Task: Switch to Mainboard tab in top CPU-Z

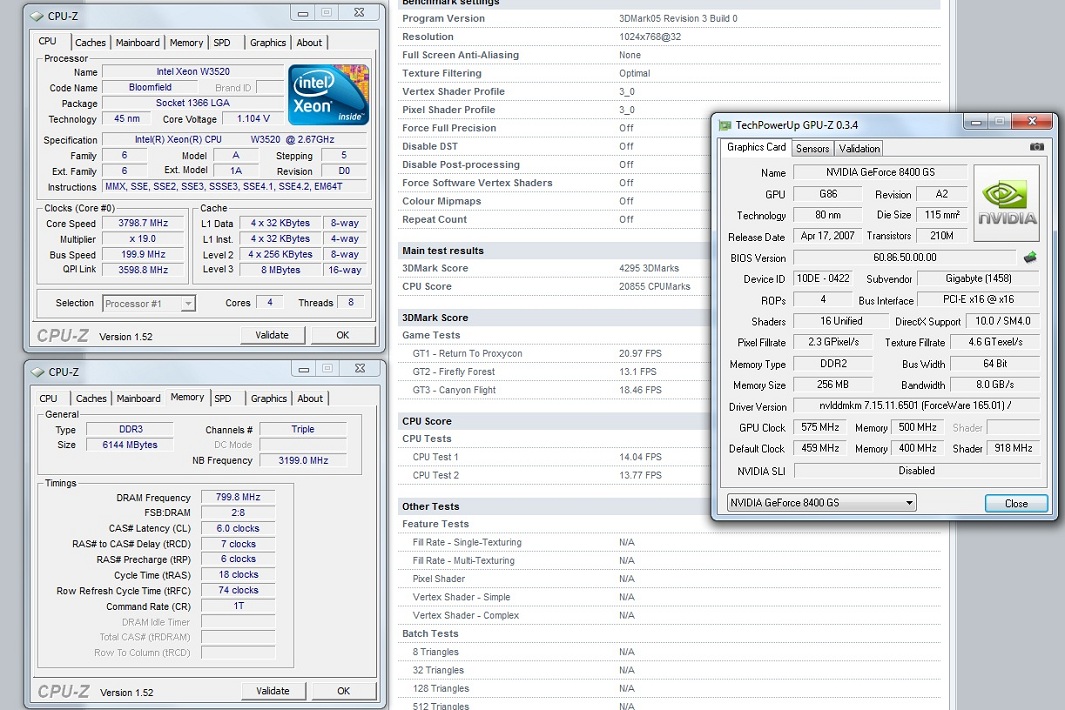Action: [x=138, y=42]
